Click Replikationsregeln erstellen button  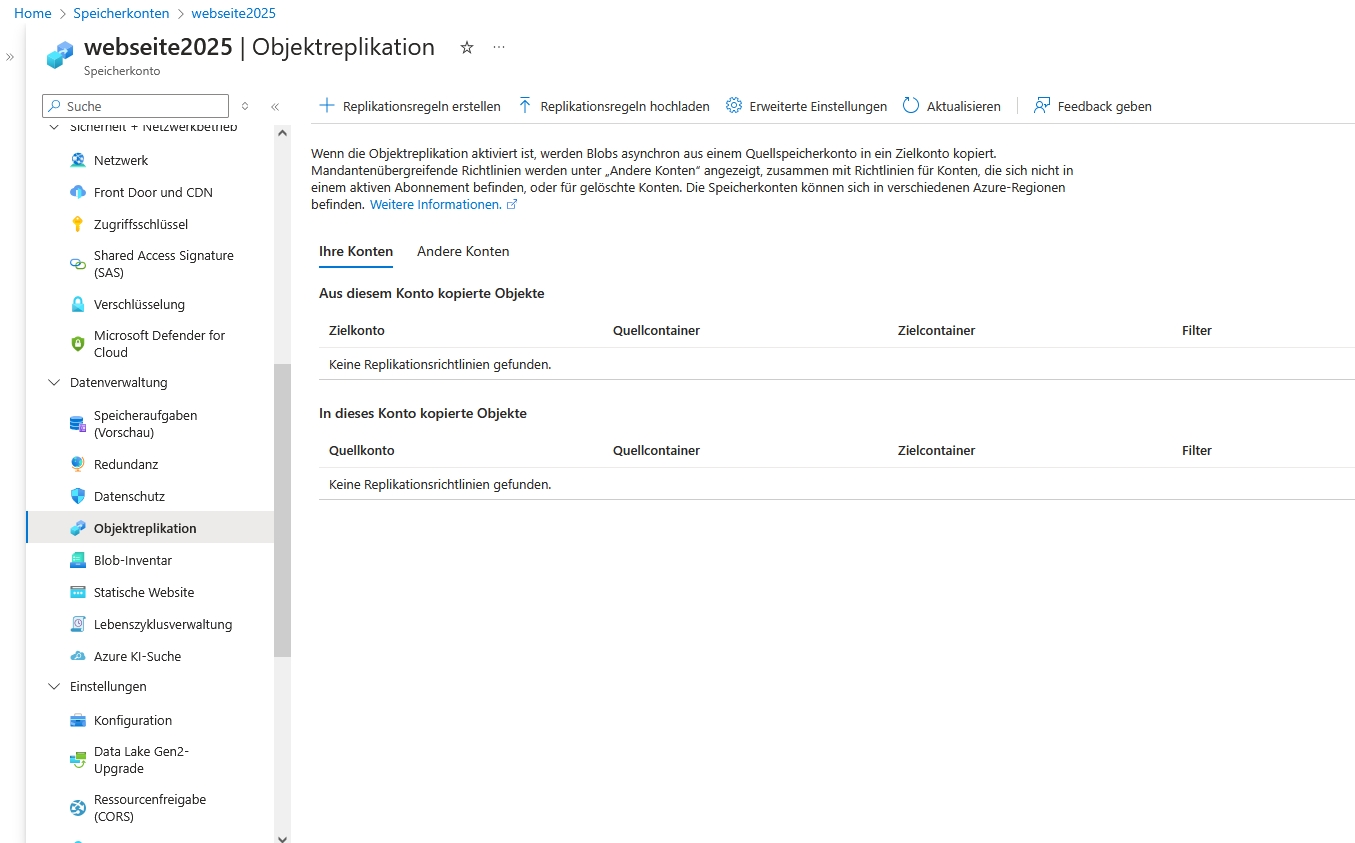410,106
